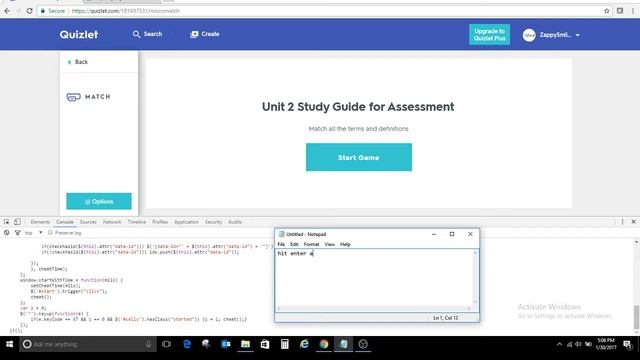Click the Cortana 'Ask me anything' search box
640x360 pixels.
(x=88, y=344)
